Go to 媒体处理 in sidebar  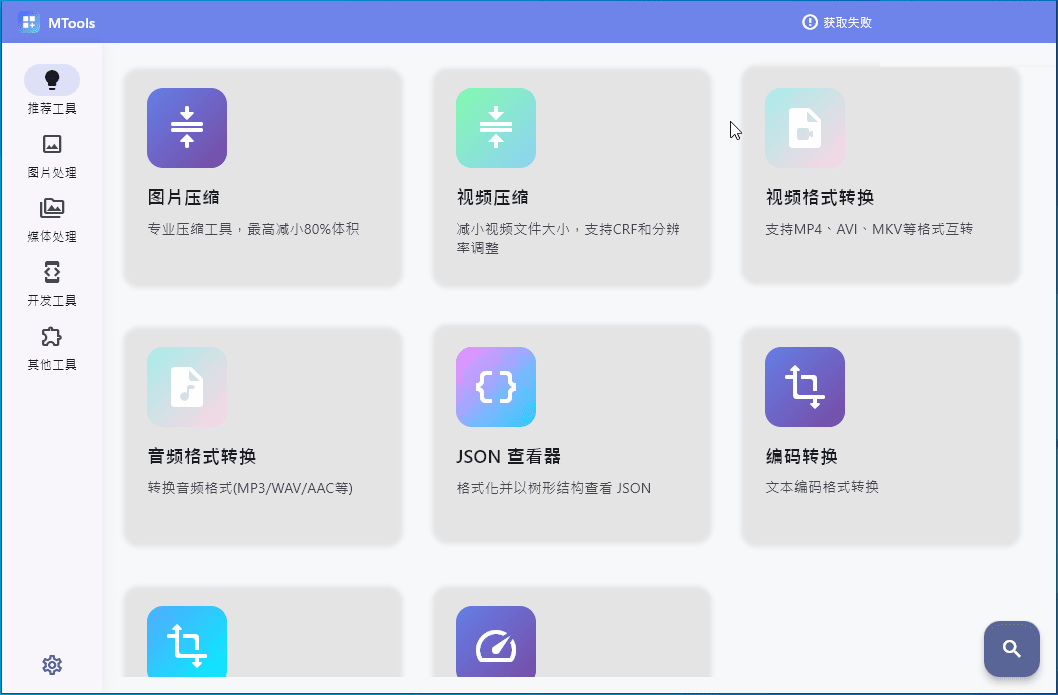tap(52, 218)
